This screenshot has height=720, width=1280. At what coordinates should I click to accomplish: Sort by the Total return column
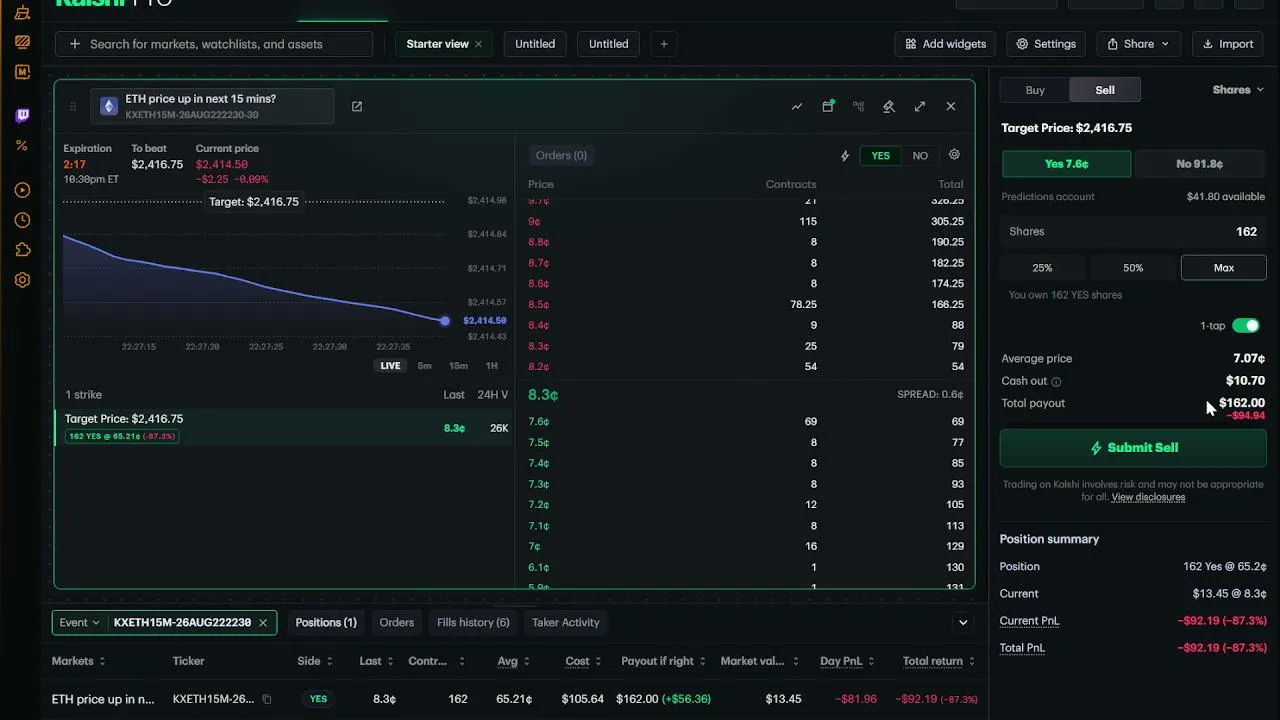click(x=939, y=661)
